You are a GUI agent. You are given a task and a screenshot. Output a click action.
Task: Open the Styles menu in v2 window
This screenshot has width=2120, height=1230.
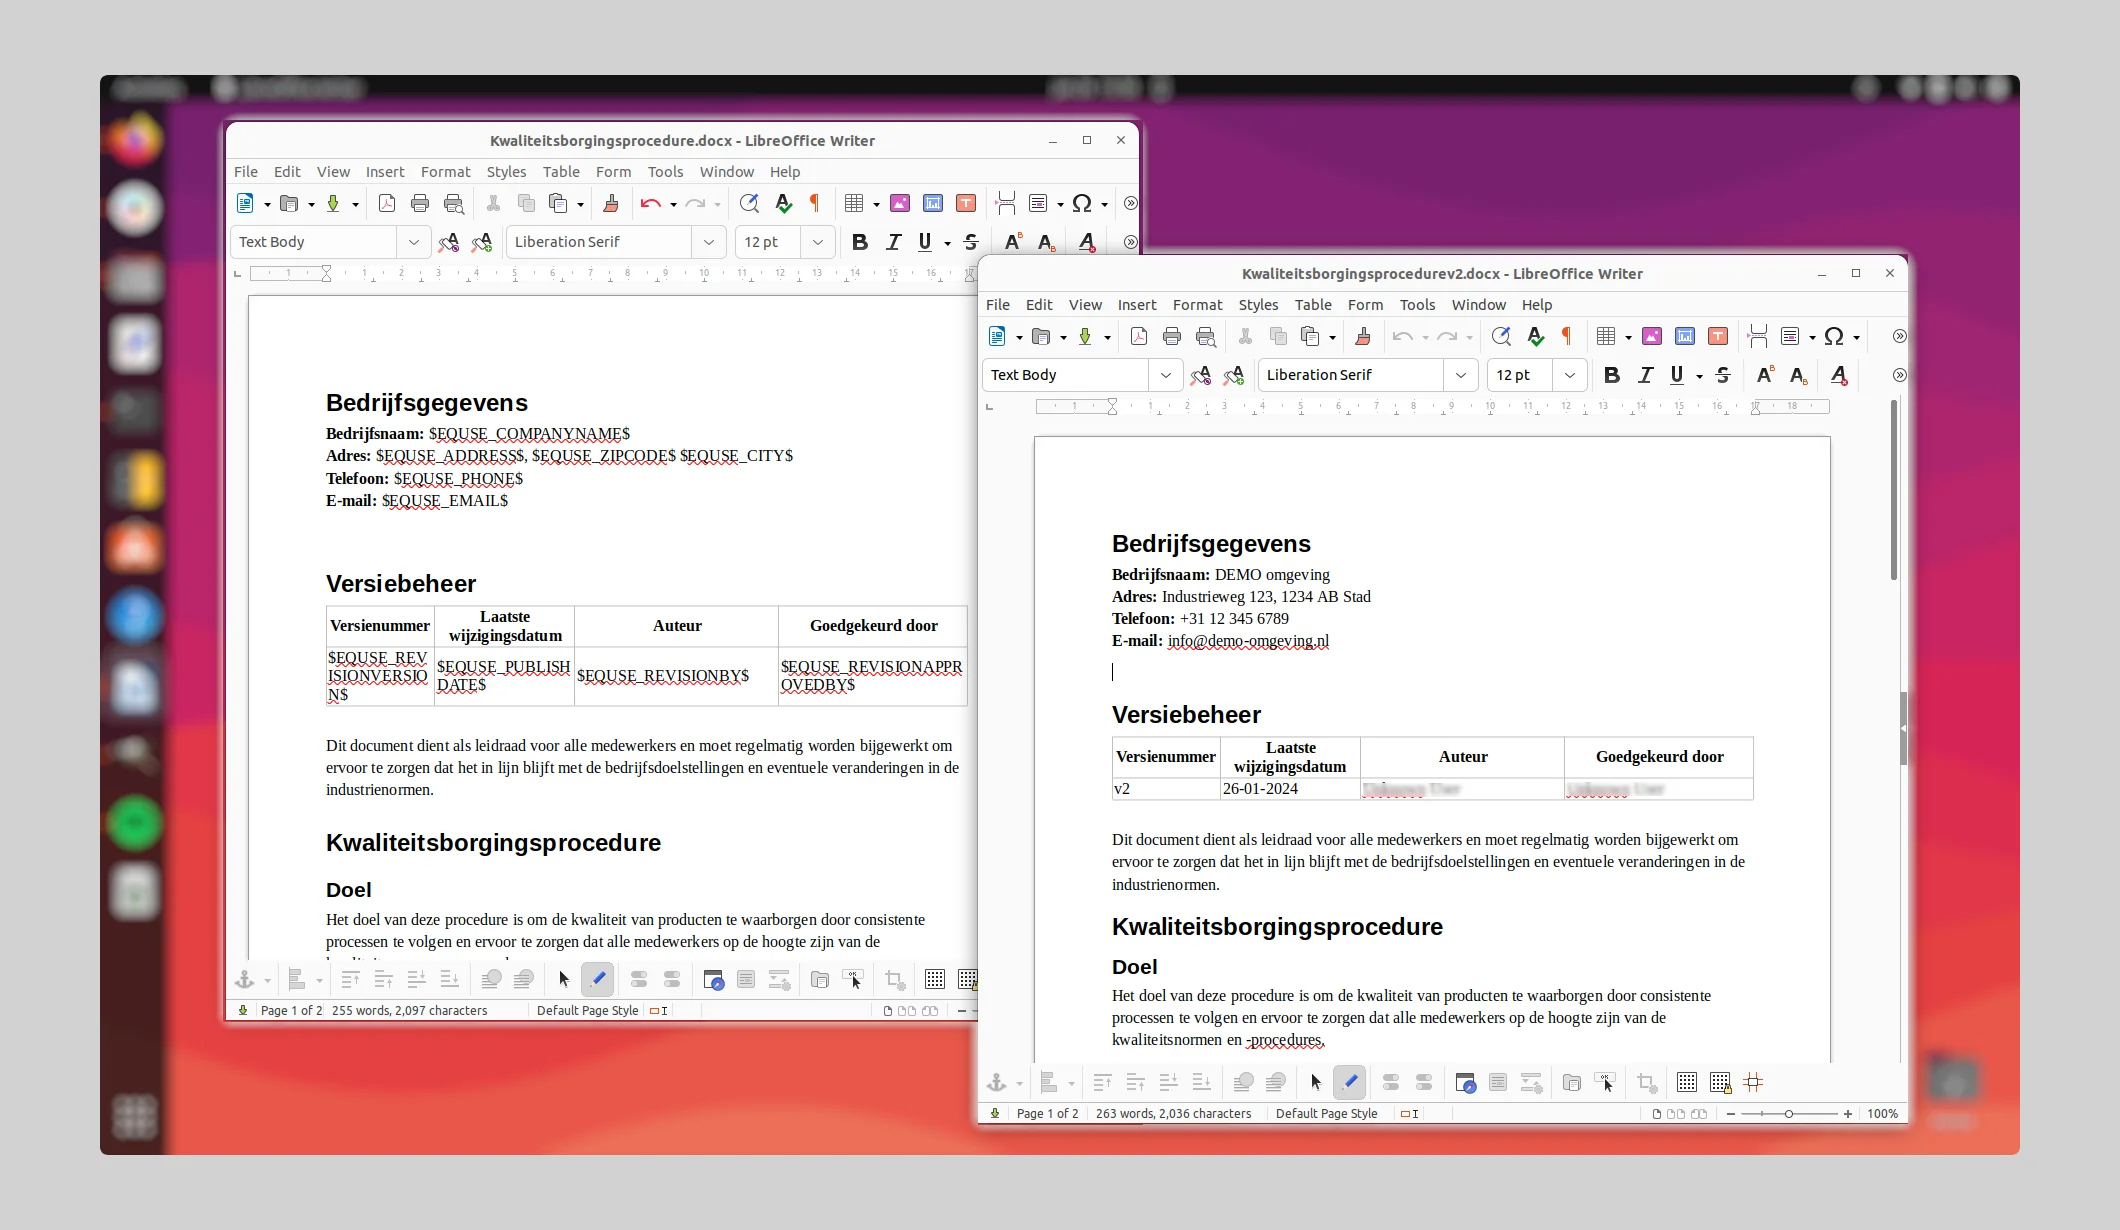[1257, 305]
